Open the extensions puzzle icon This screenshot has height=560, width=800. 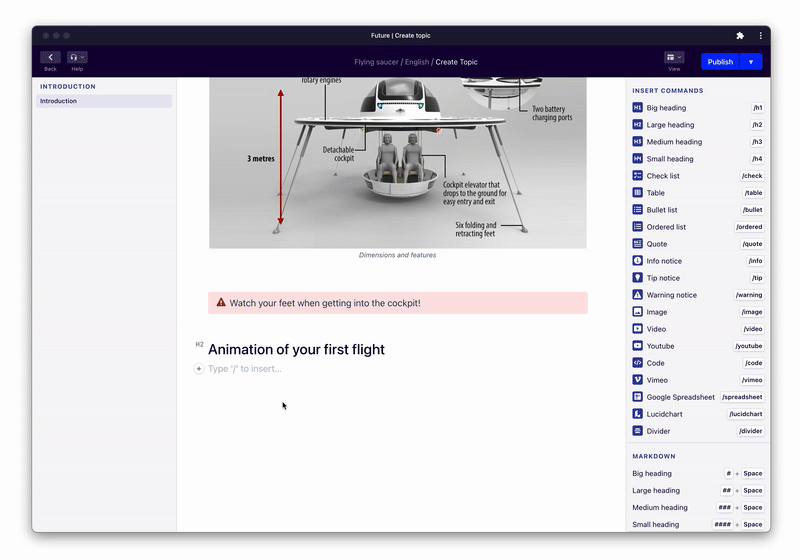tap(740, 36)
